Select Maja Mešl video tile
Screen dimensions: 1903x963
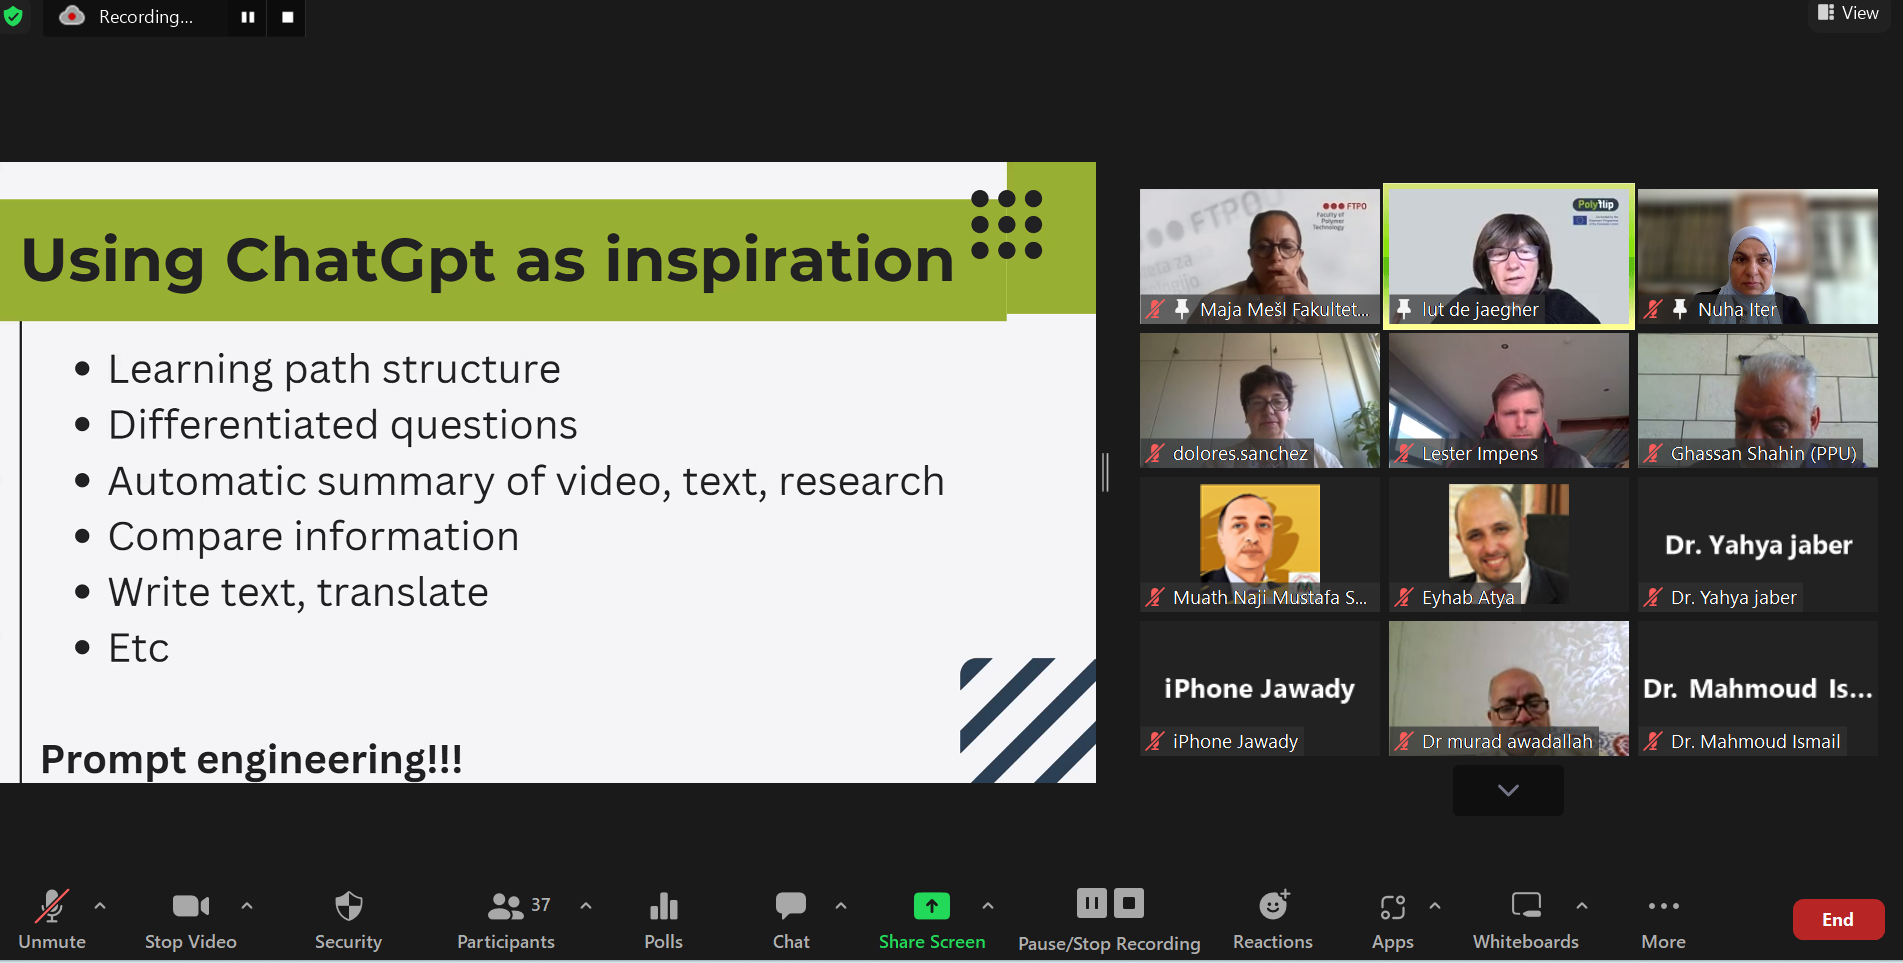1260,256
